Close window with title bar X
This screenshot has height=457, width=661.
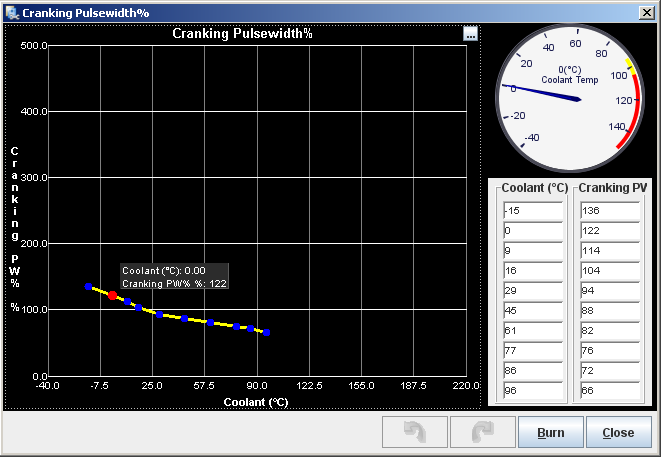point(647,13)
